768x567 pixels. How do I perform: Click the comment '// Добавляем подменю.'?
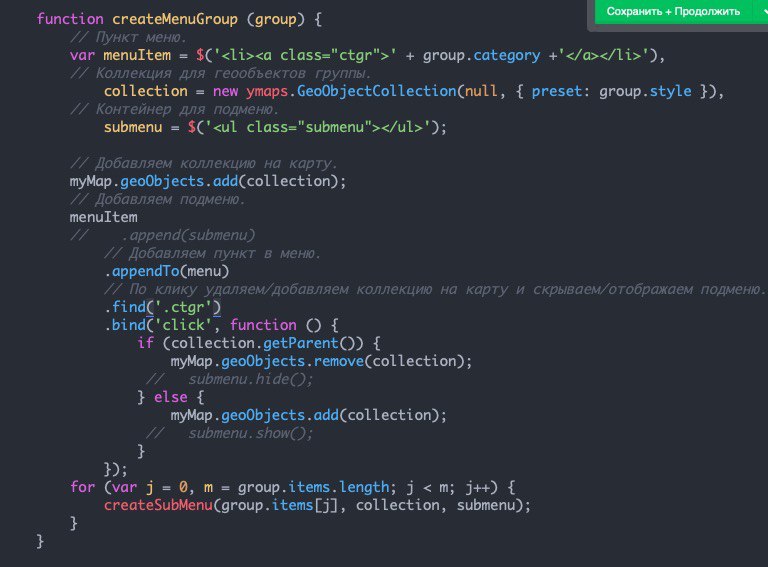(157, 199)
